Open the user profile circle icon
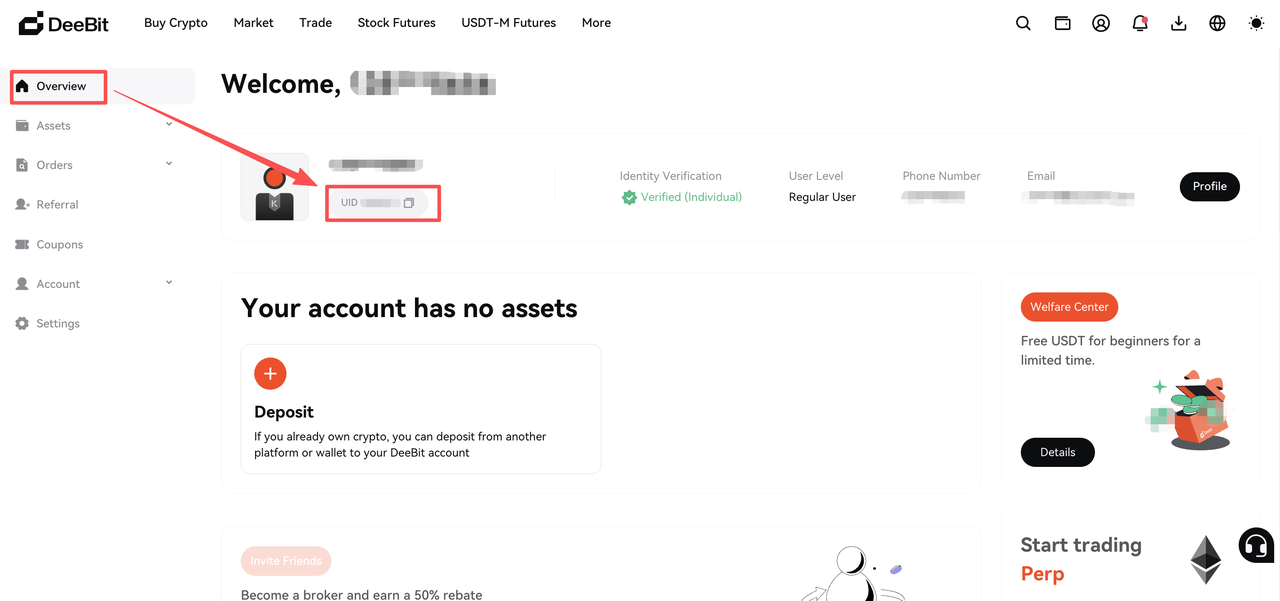 pos(1101,23)
